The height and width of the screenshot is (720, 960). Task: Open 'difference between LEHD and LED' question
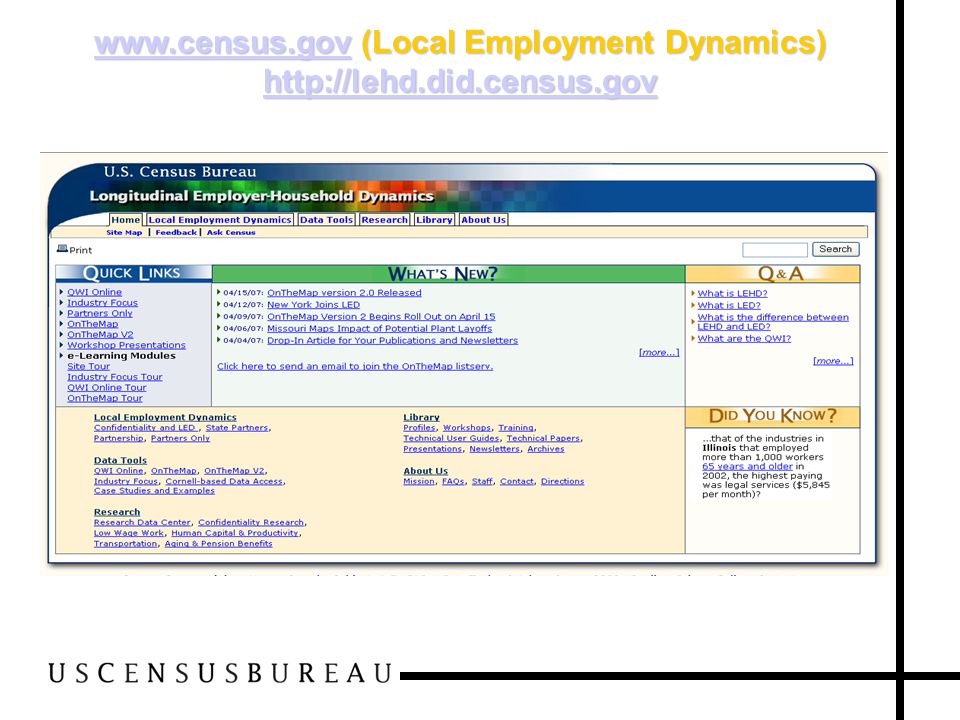(773, 321)
